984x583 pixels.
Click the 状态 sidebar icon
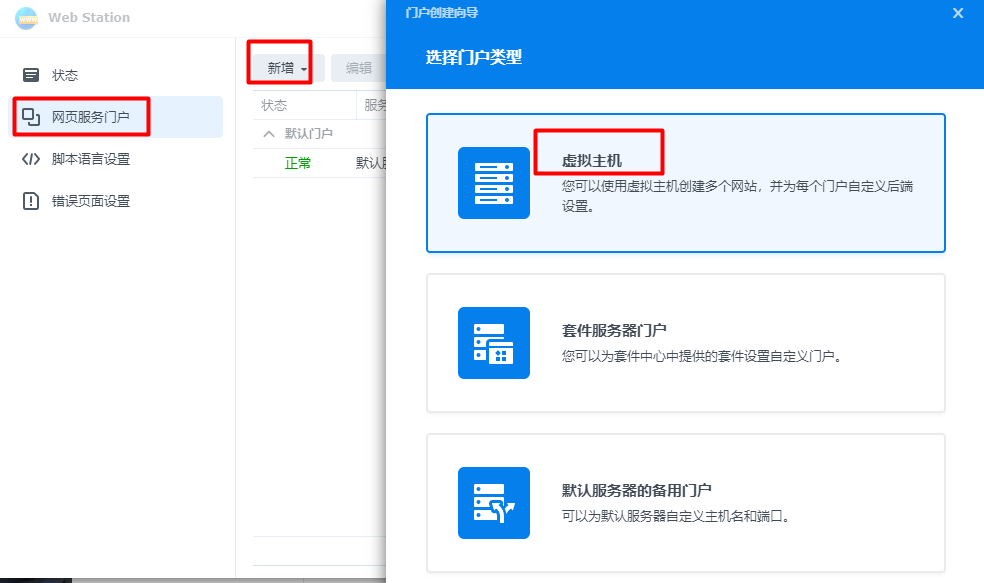click(x=31, y=75)
